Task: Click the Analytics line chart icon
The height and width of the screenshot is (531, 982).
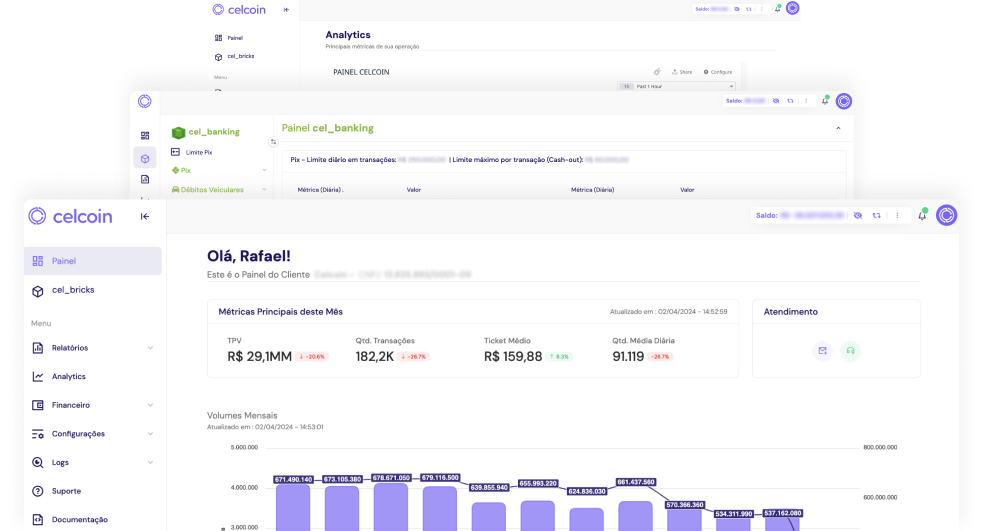Action: [38, 376]
